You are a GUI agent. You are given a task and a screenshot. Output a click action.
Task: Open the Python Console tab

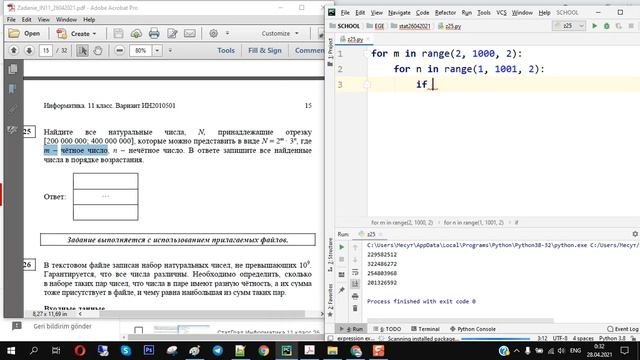coord(473,329)
